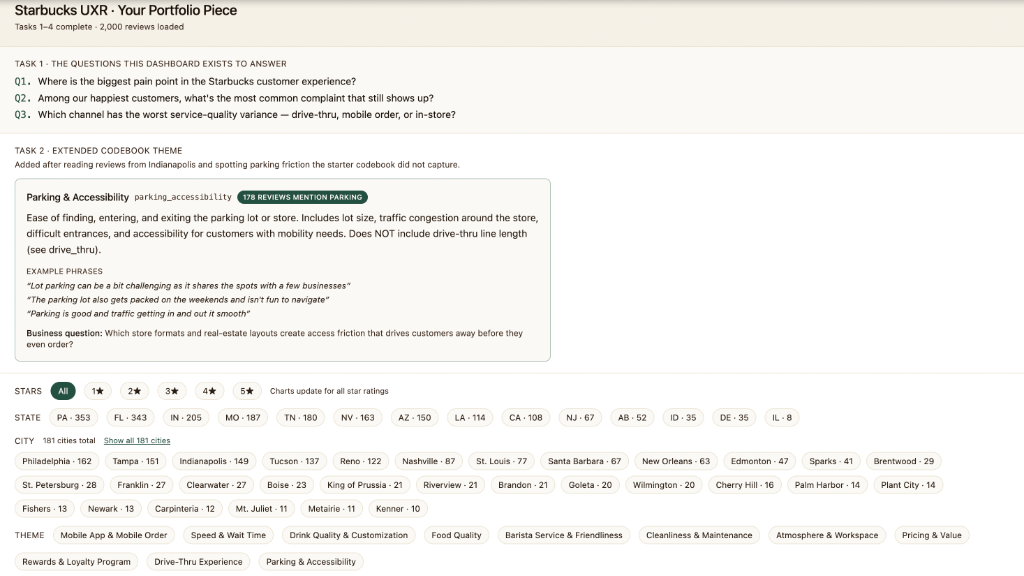Viewport: 1024px width, 576px height.
Task: Choose Clearwater · 27 city chip
Action: 216,485
